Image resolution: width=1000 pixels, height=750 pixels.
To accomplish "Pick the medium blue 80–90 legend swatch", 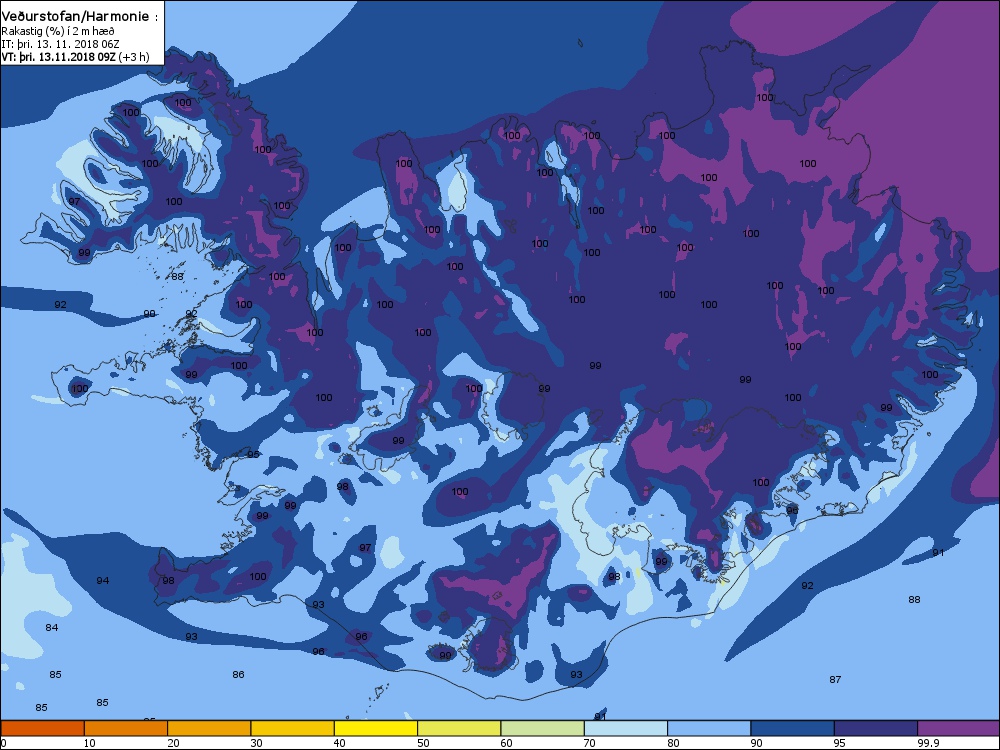I will [x=709, y=728].
